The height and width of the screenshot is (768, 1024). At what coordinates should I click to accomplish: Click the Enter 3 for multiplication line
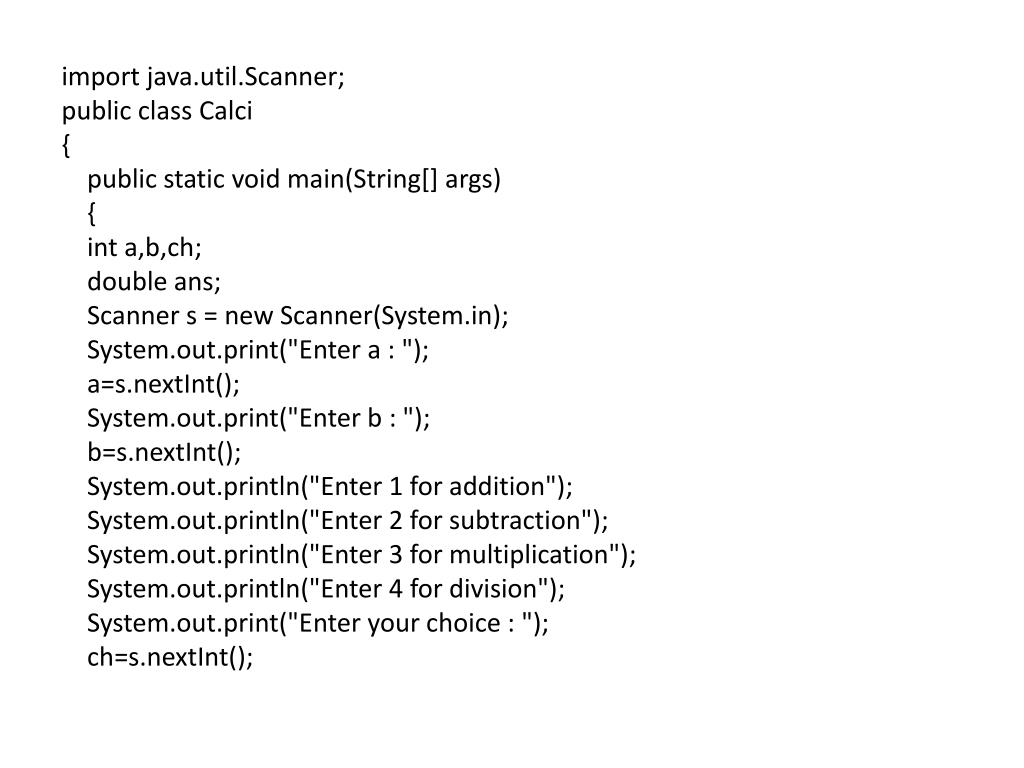click(x=361, y=555)
